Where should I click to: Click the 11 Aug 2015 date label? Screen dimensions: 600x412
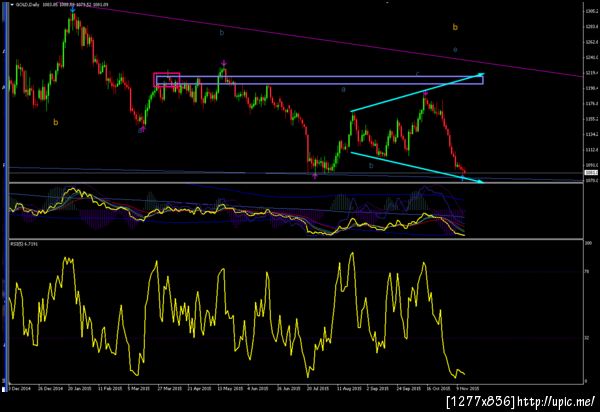tap(349, 388)
